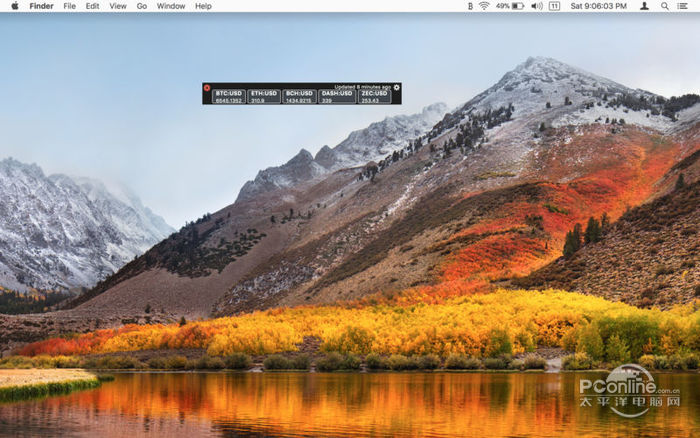Image resolution: width=700 pixels, height=438 pixels.
Task: Click the Bluetooth status icon
Action: click(470, 6)
